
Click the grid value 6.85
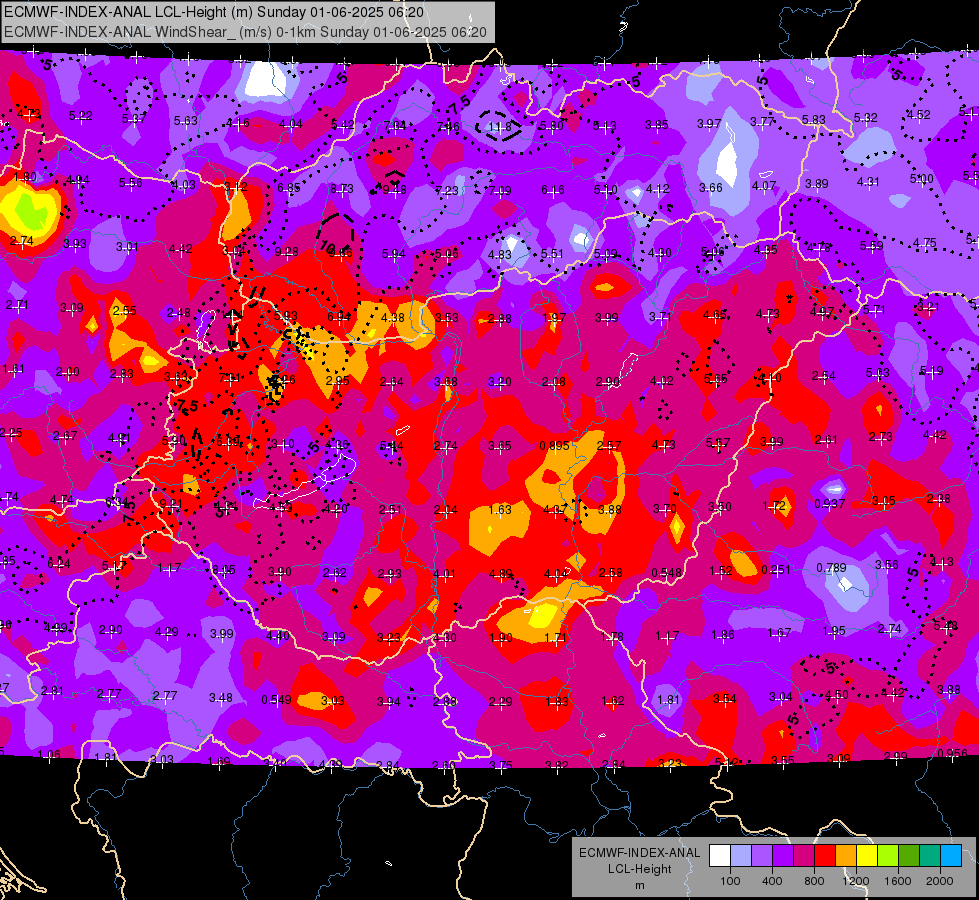click(x=289, y=188)
